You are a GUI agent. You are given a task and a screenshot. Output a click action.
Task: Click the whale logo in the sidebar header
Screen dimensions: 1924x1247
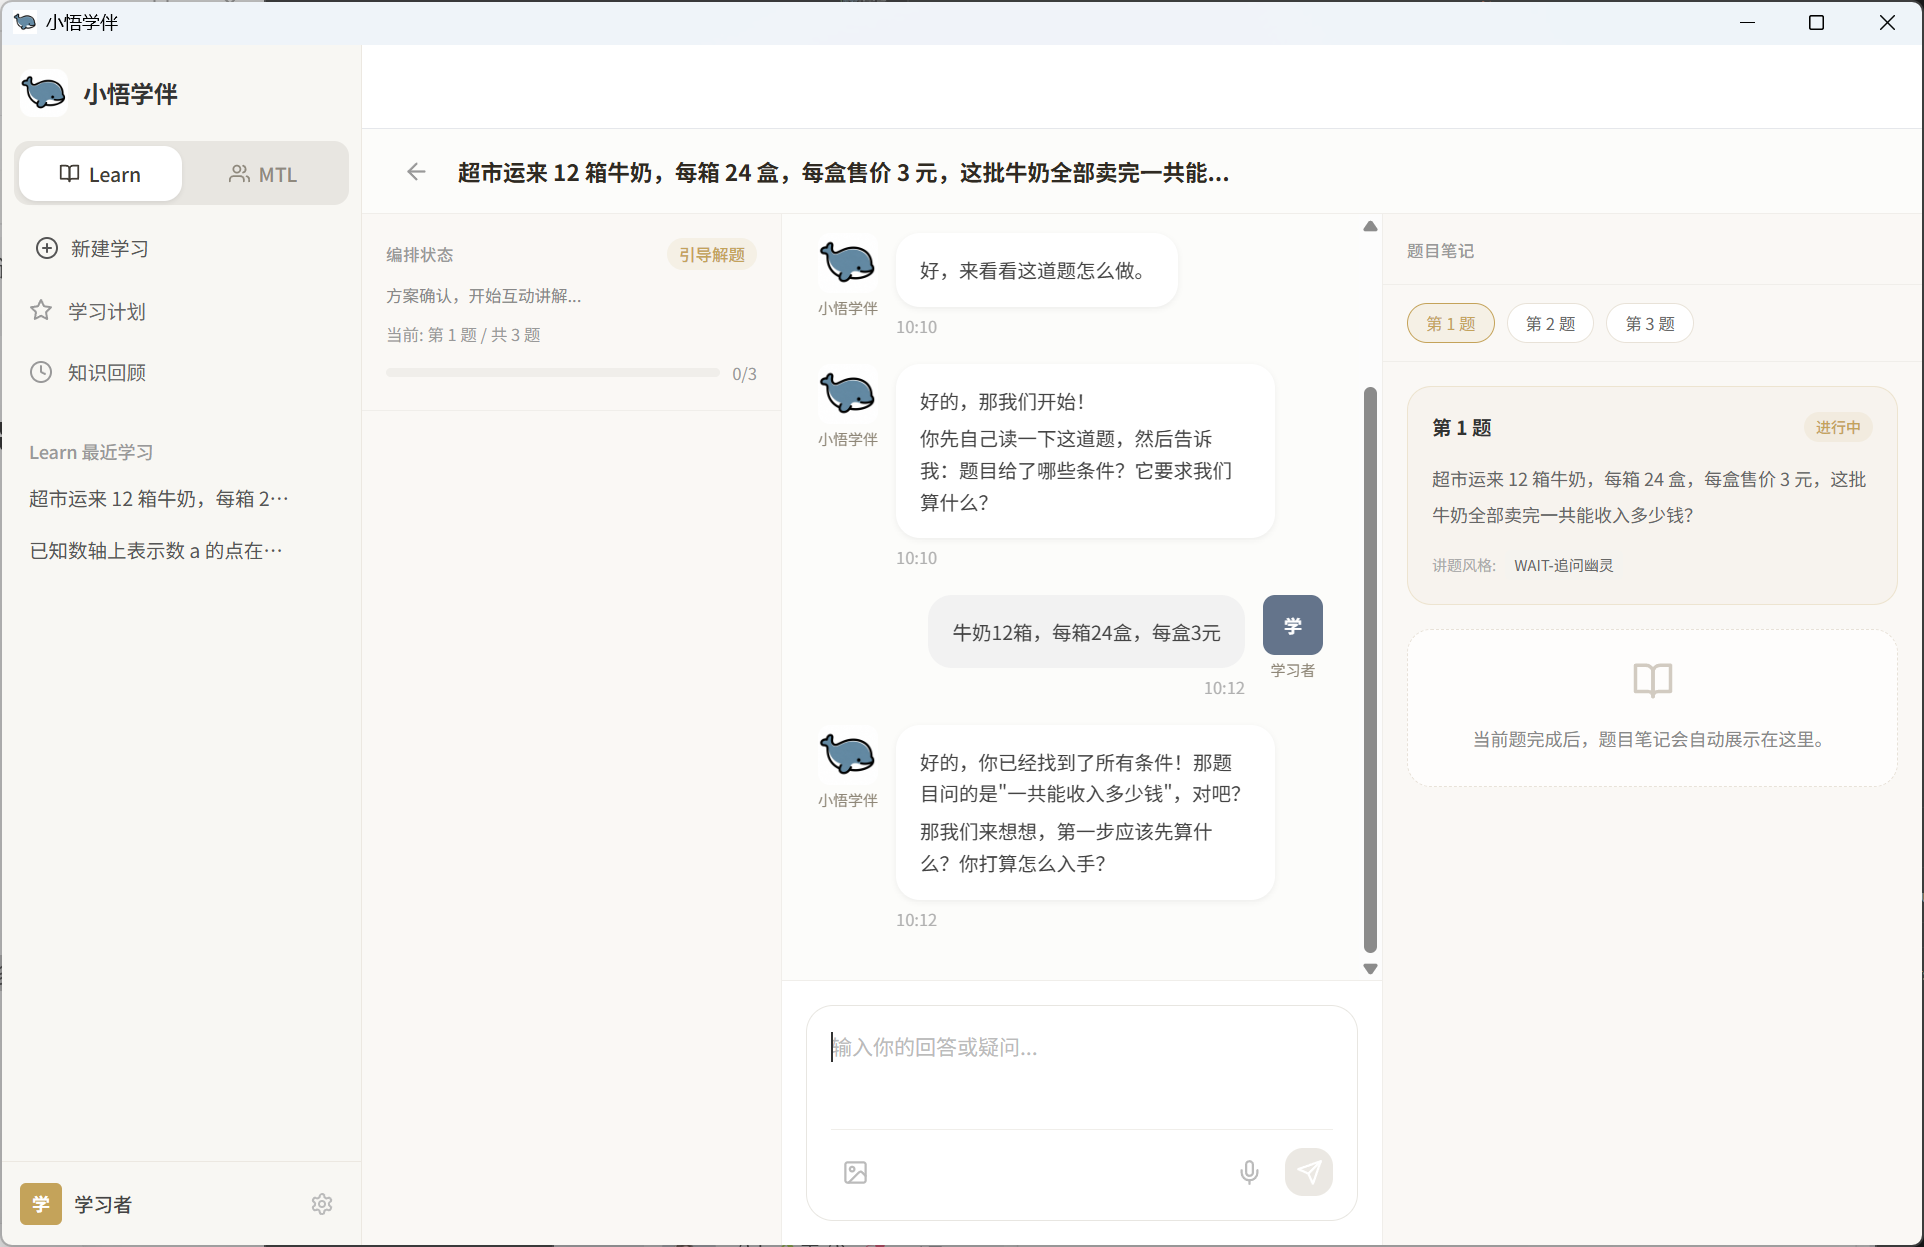[44, 93]
